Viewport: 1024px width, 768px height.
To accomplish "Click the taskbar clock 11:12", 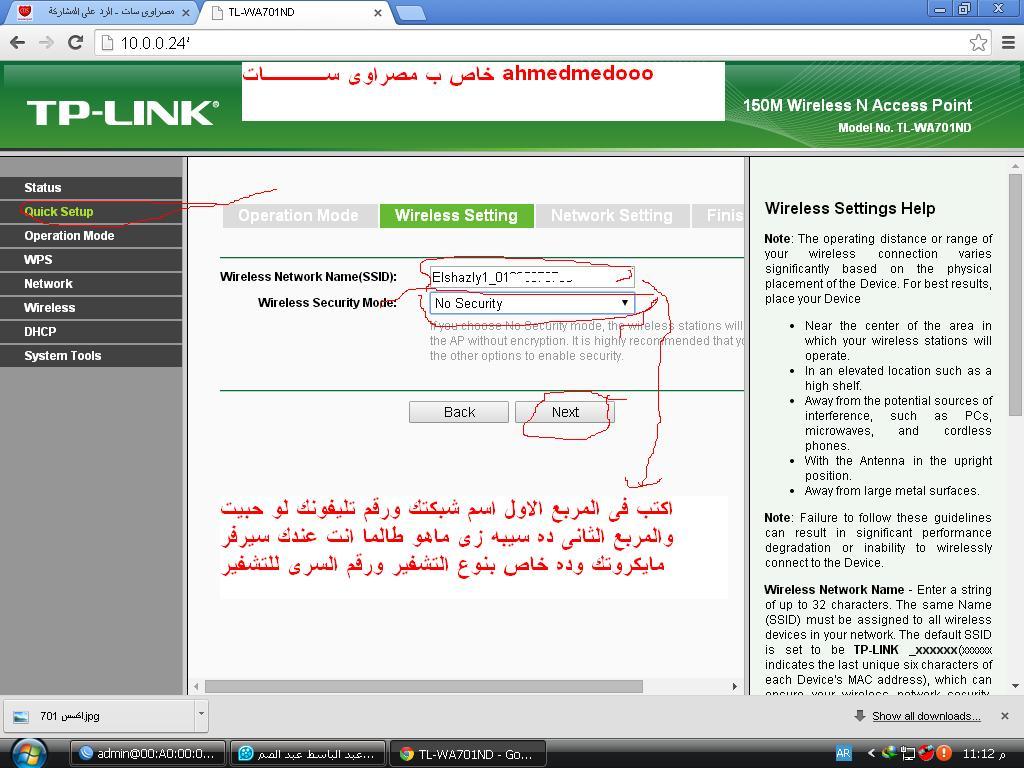I will [x=984, y=754].
